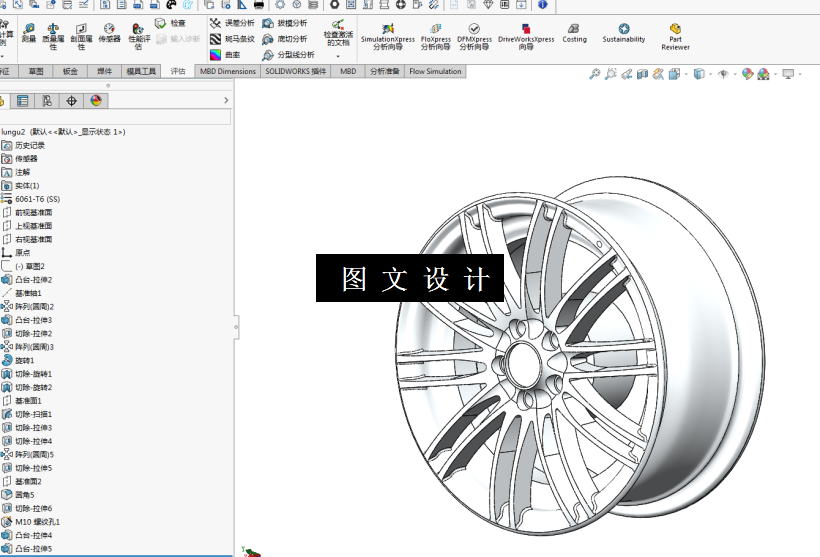
Task: Open the Measure (测量) tool
Action: [29, 32]
